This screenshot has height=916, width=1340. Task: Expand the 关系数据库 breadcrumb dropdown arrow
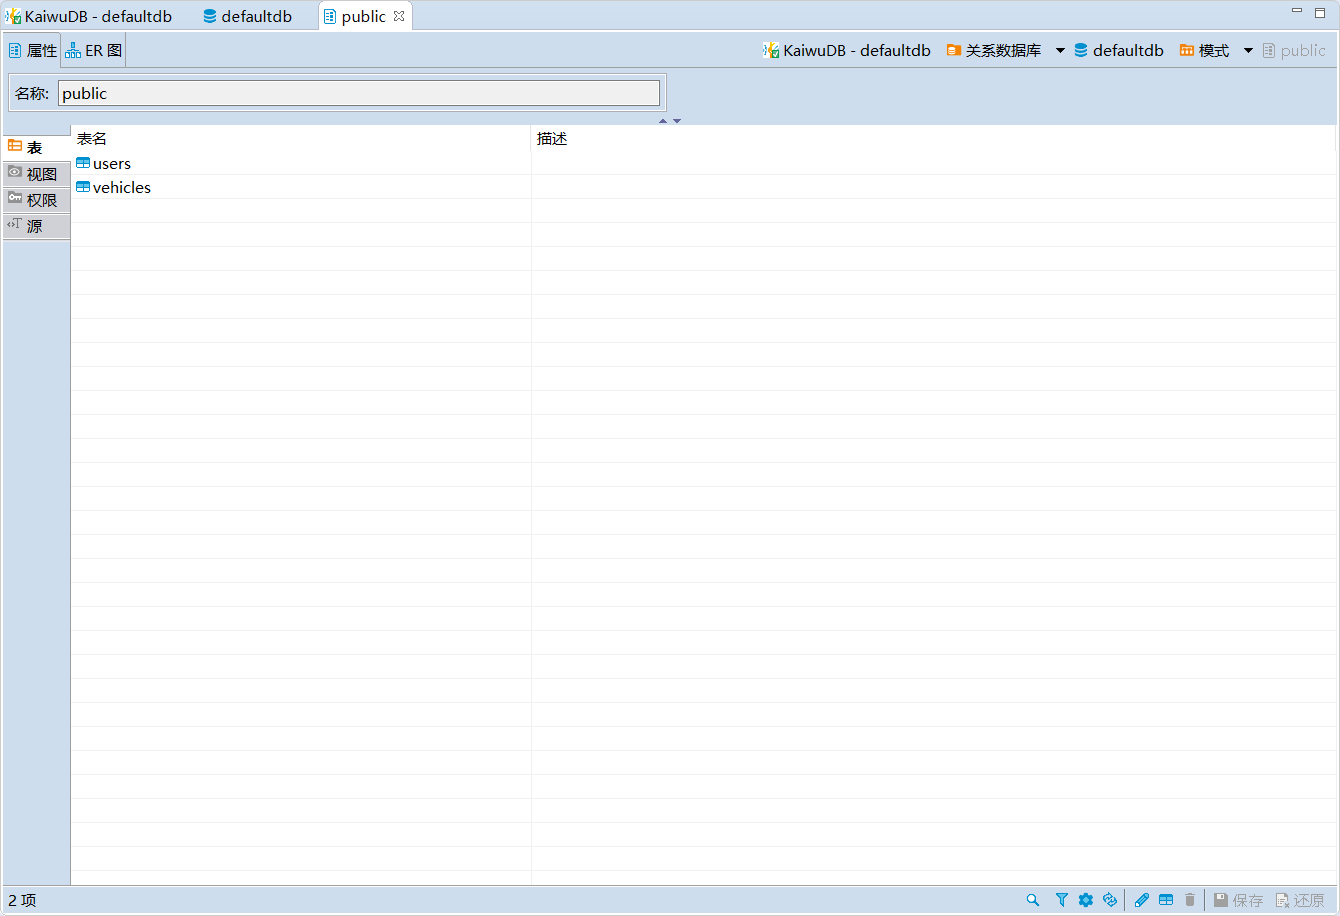coord(1060,51)
